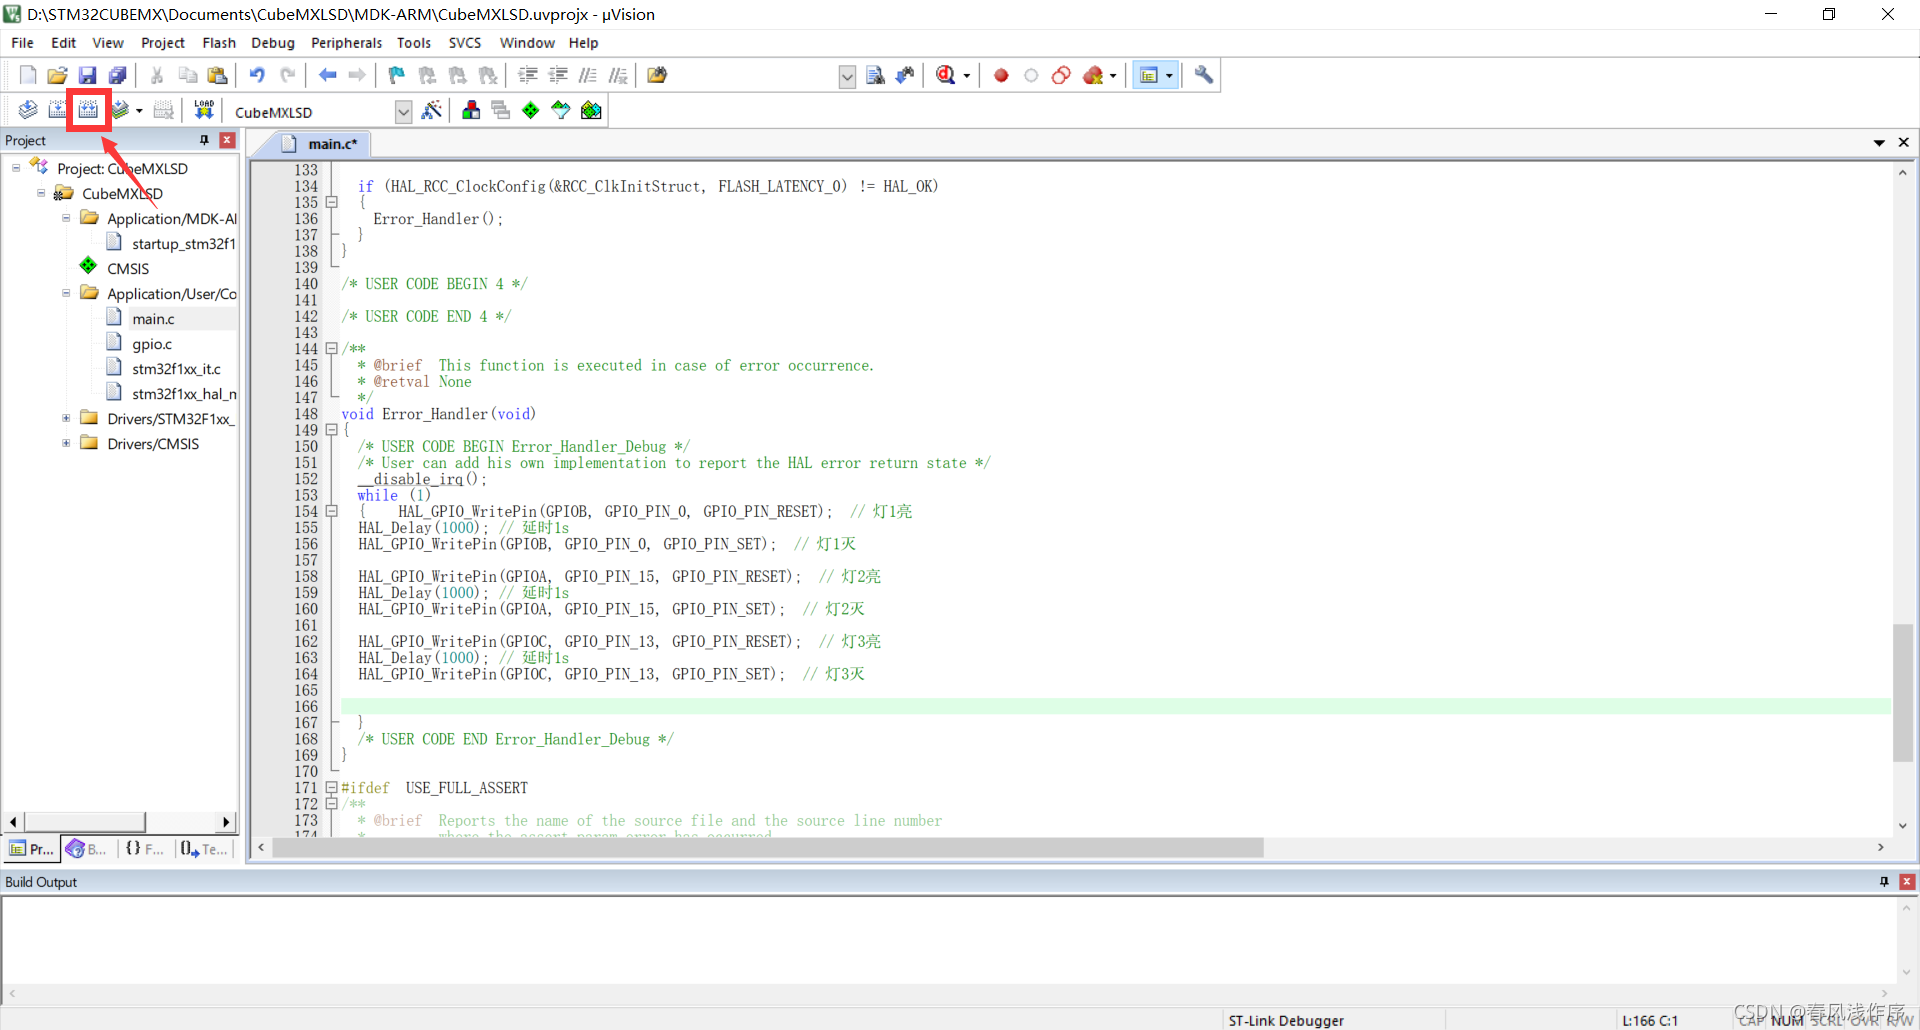Disable all breakpoints icon
Image resolution: width=1920 pixels, height=1030 pixels.
coord(1061,75)
